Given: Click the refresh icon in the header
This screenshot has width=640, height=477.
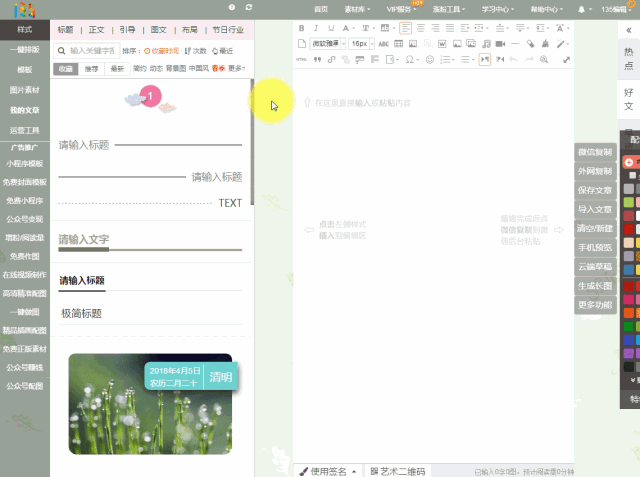Looking at the screenshot, I should (249, 7).
